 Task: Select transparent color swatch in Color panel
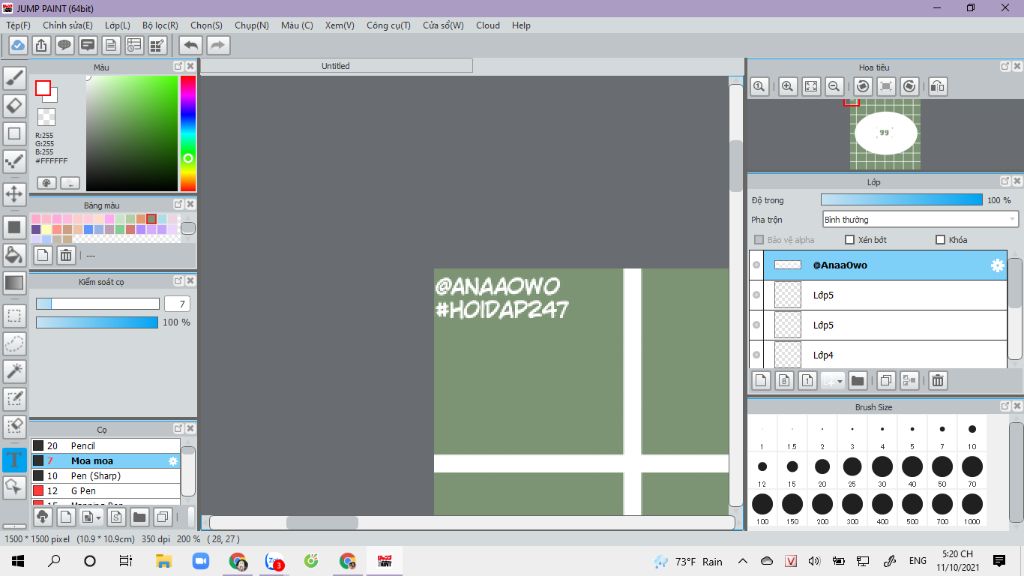46,117
